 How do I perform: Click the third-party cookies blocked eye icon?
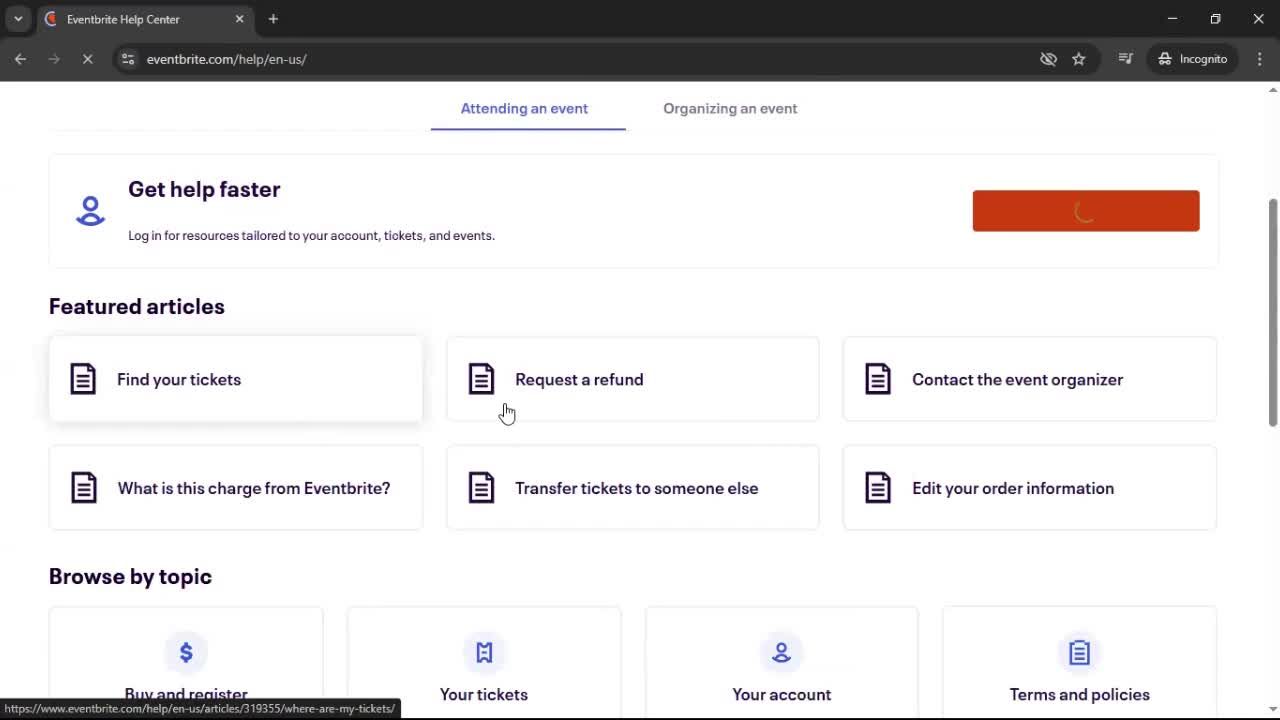coord(1048,59)
